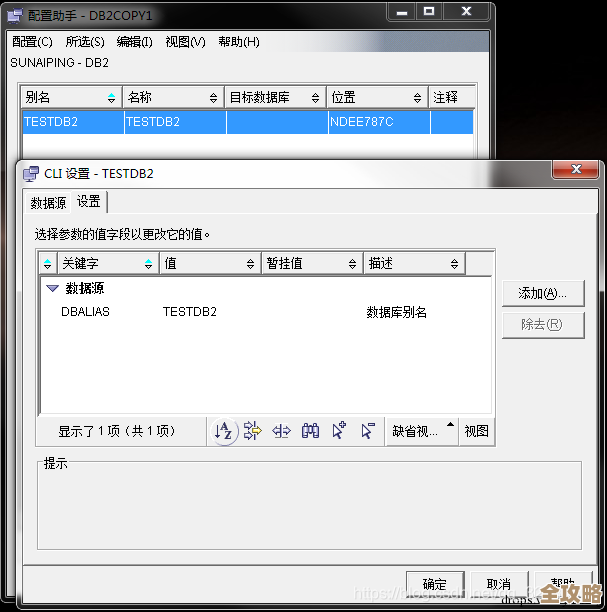Sort by the 关键字 column header
The width and height of the screenshot is (607, 612).
[x=108, y=263]
